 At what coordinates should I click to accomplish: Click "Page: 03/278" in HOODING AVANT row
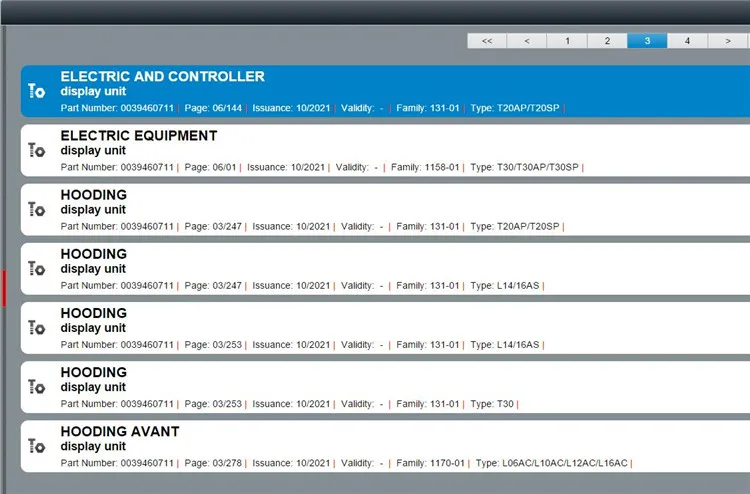(213, 463)
